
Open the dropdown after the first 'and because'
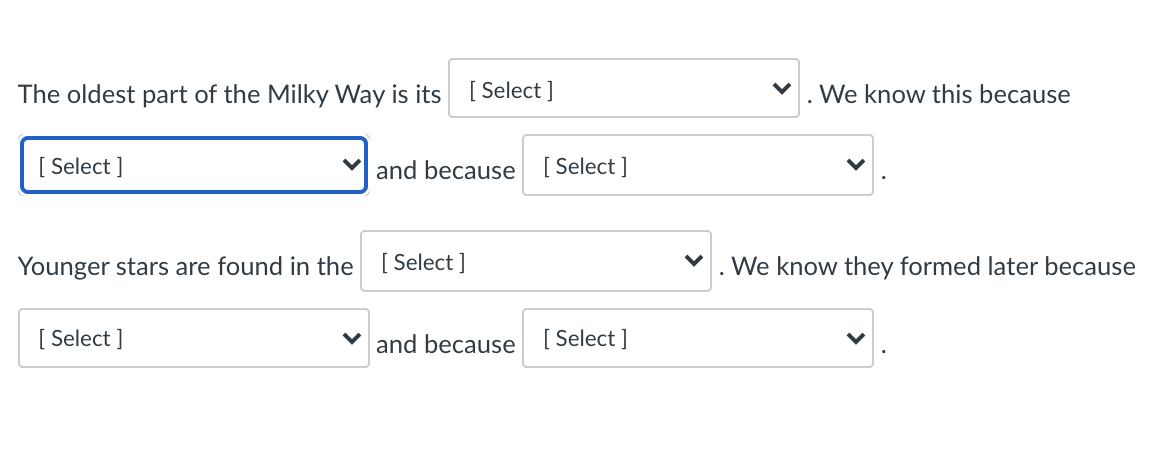[x=697, y=166]
